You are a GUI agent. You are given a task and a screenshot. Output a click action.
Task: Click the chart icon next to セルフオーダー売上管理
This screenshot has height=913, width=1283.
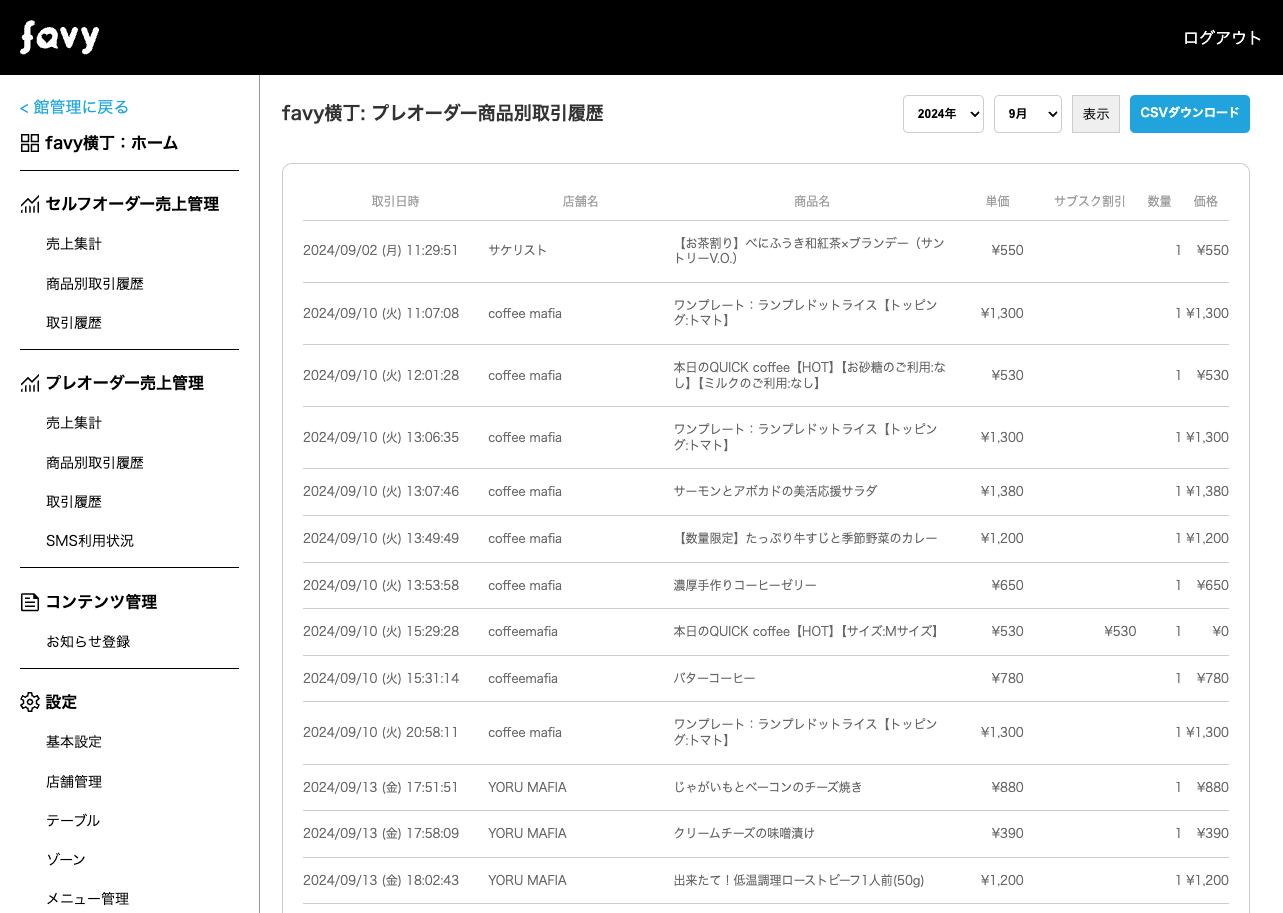30,204
